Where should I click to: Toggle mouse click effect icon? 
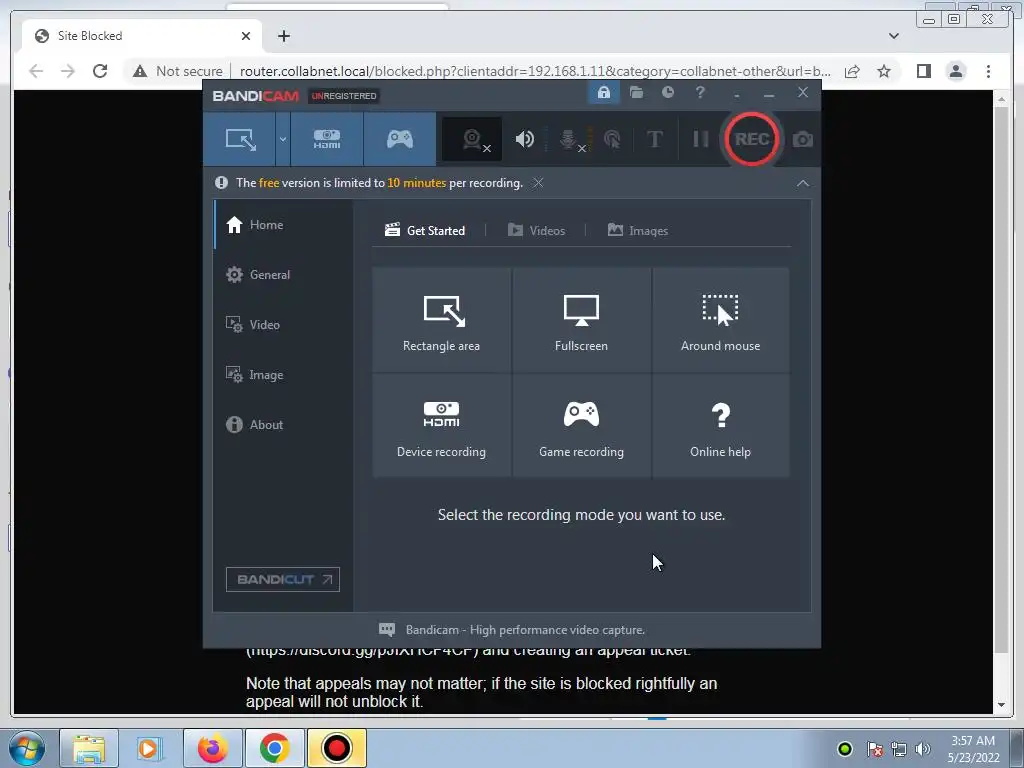612,139
